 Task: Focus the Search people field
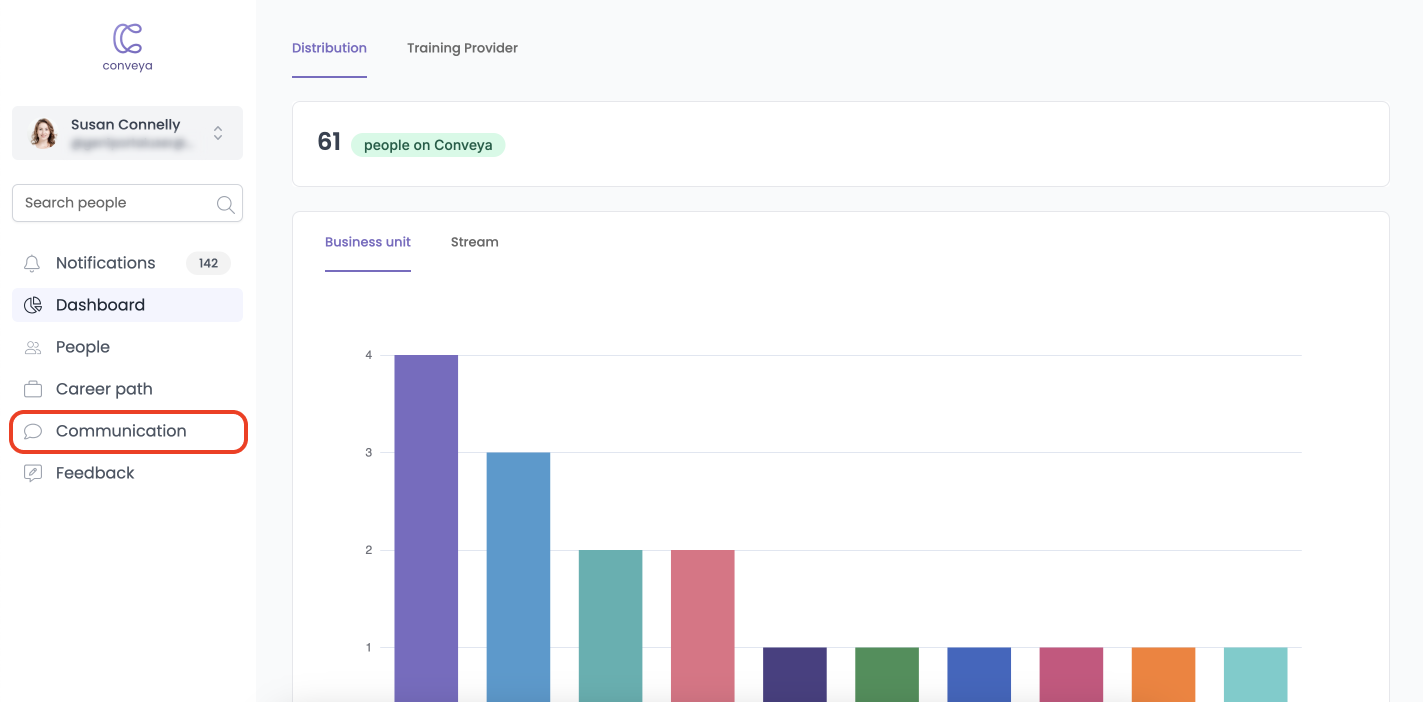127,203
